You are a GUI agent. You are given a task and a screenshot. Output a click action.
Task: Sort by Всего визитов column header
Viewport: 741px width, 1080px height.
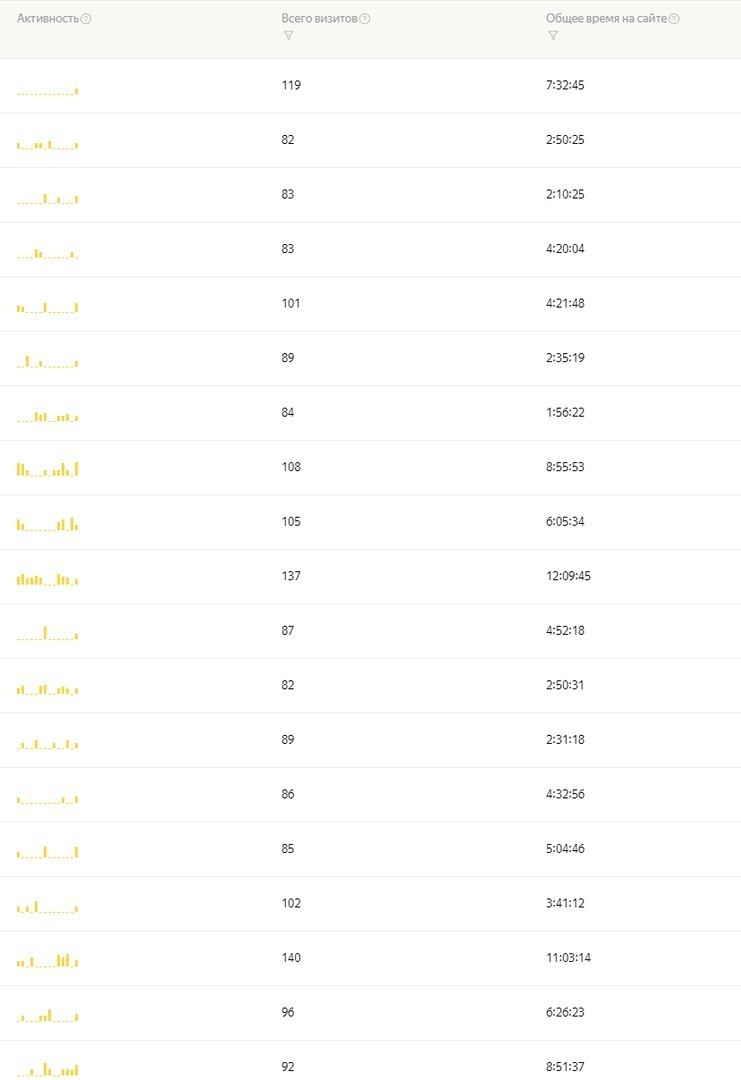pyautogui.click(x=320, y=19)
